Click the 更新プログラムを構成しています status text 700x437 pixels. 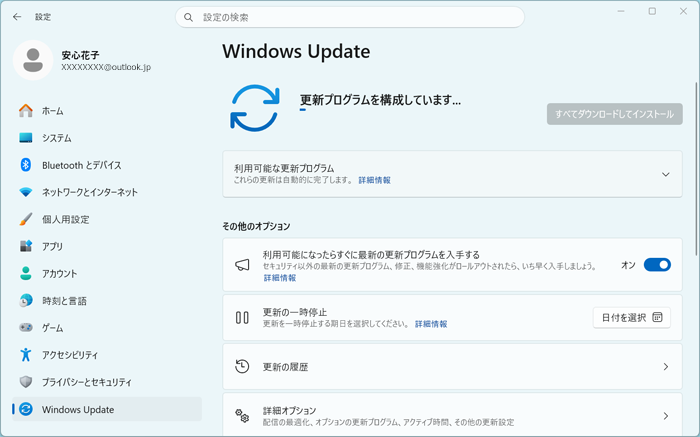coord(380,100)
